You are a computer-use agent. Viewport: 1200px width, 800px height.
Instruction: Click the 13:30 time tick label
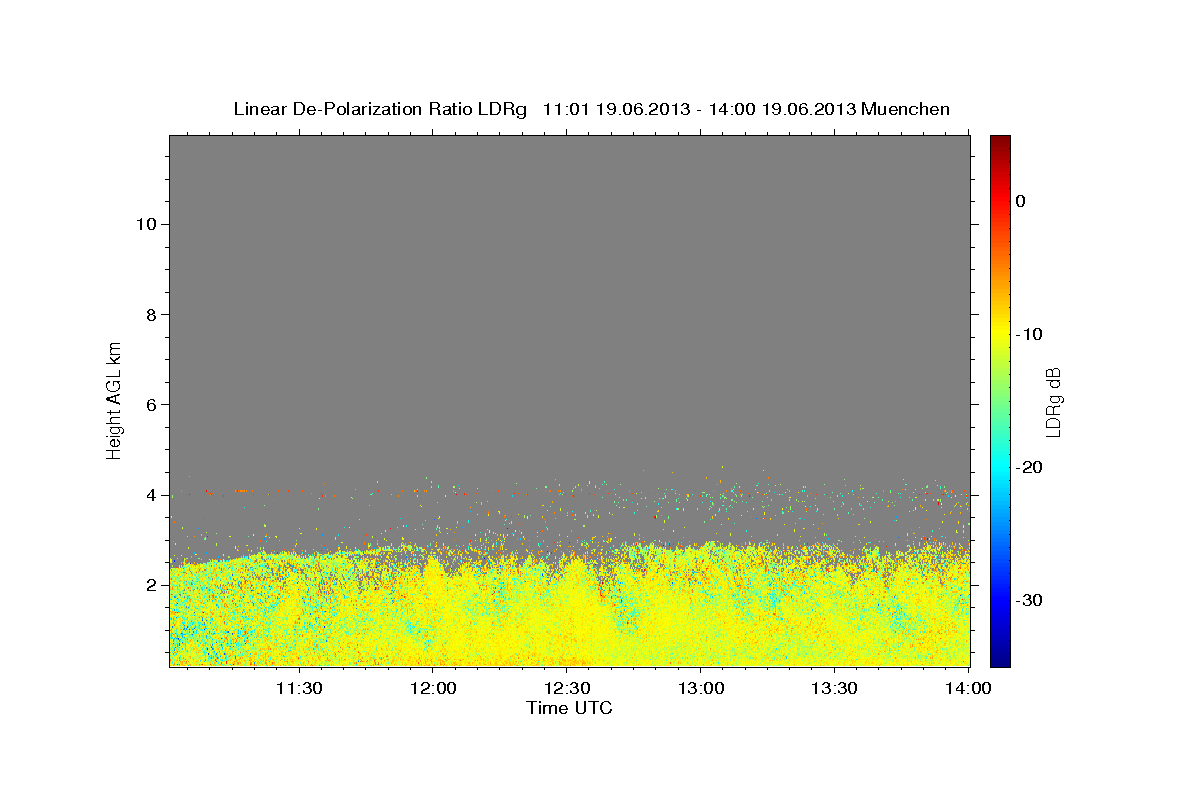pyautogui.click(x=834, y=688)
